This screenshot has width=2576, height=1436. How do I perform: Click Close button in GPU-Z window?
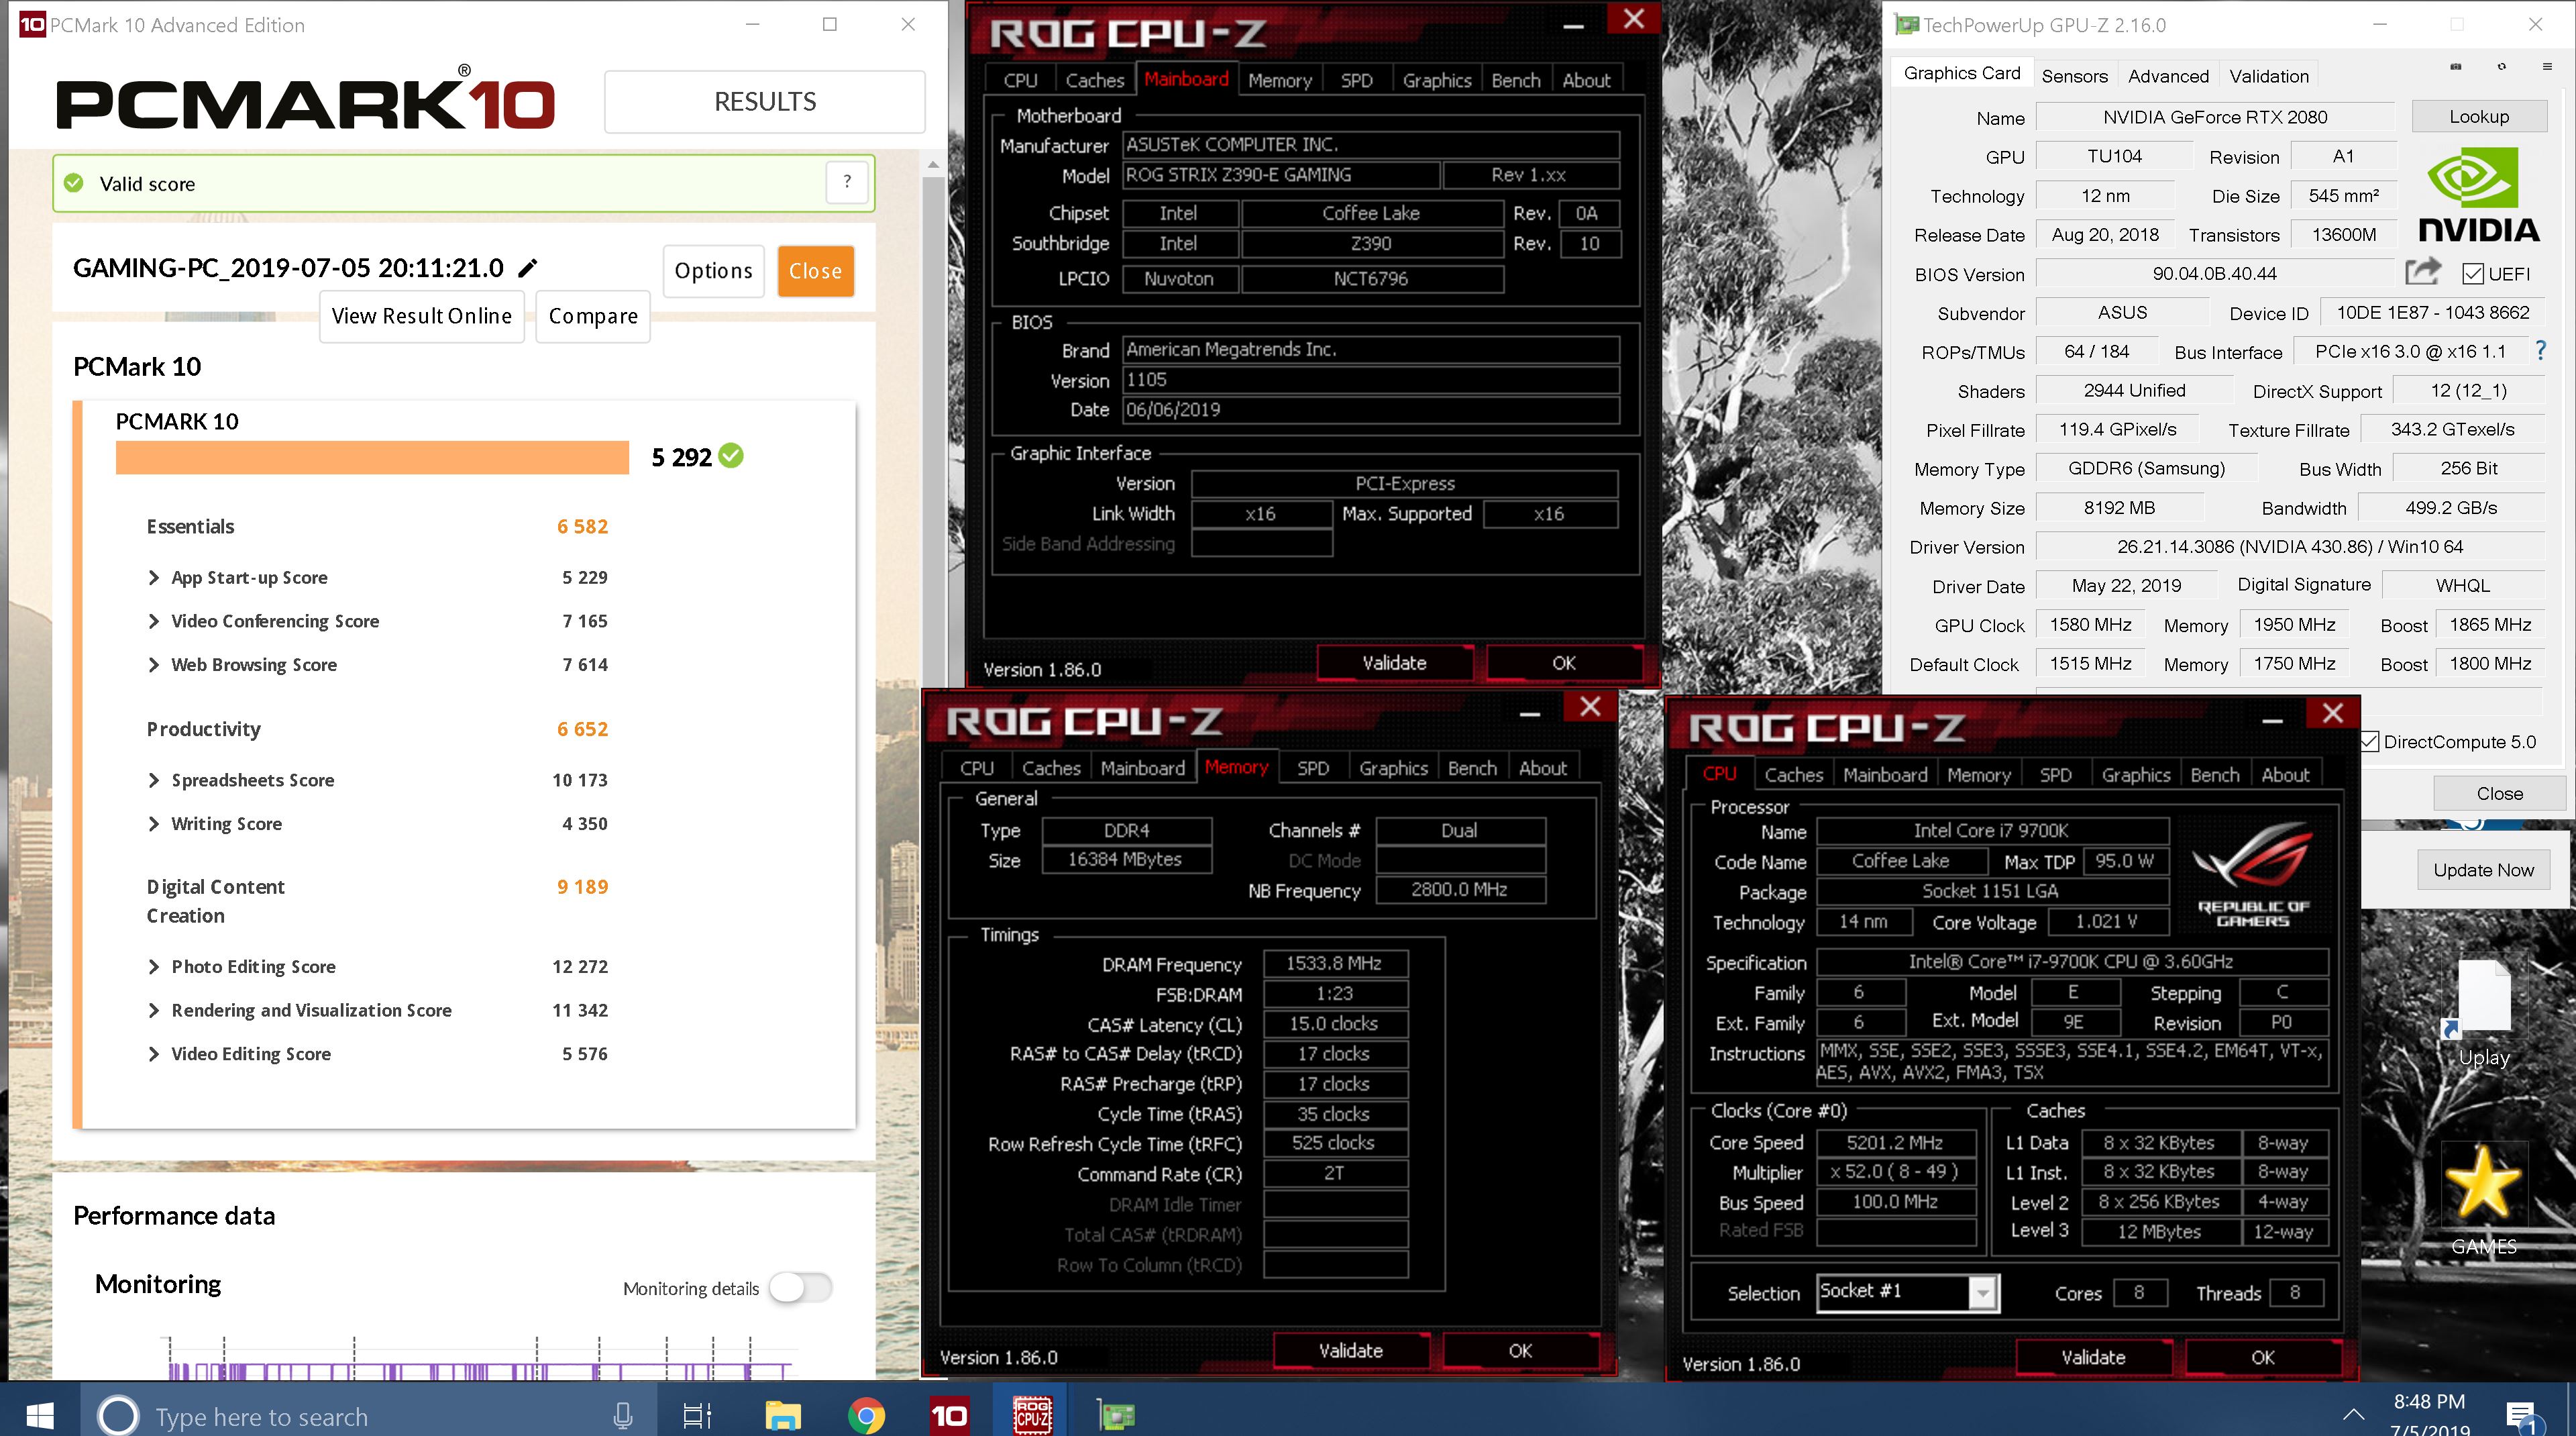coord(2499,793)
